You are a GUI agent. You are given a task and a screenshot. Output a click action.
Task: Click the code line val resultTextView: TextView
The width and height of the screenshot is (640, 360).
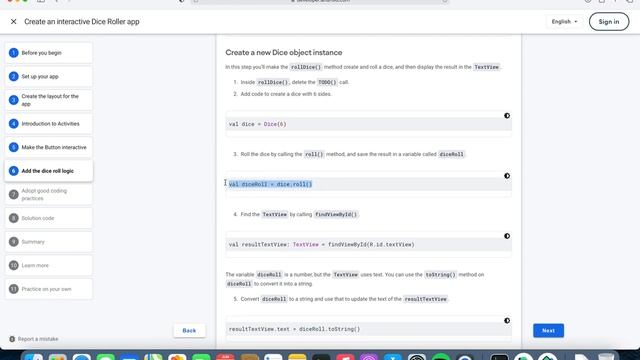322,244
